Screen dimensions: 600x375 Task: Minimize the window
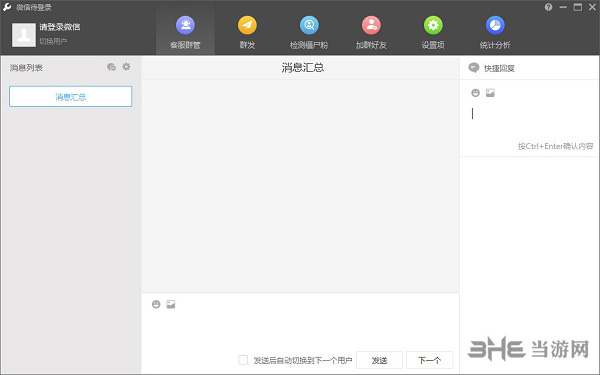click(x=563, y=7)
